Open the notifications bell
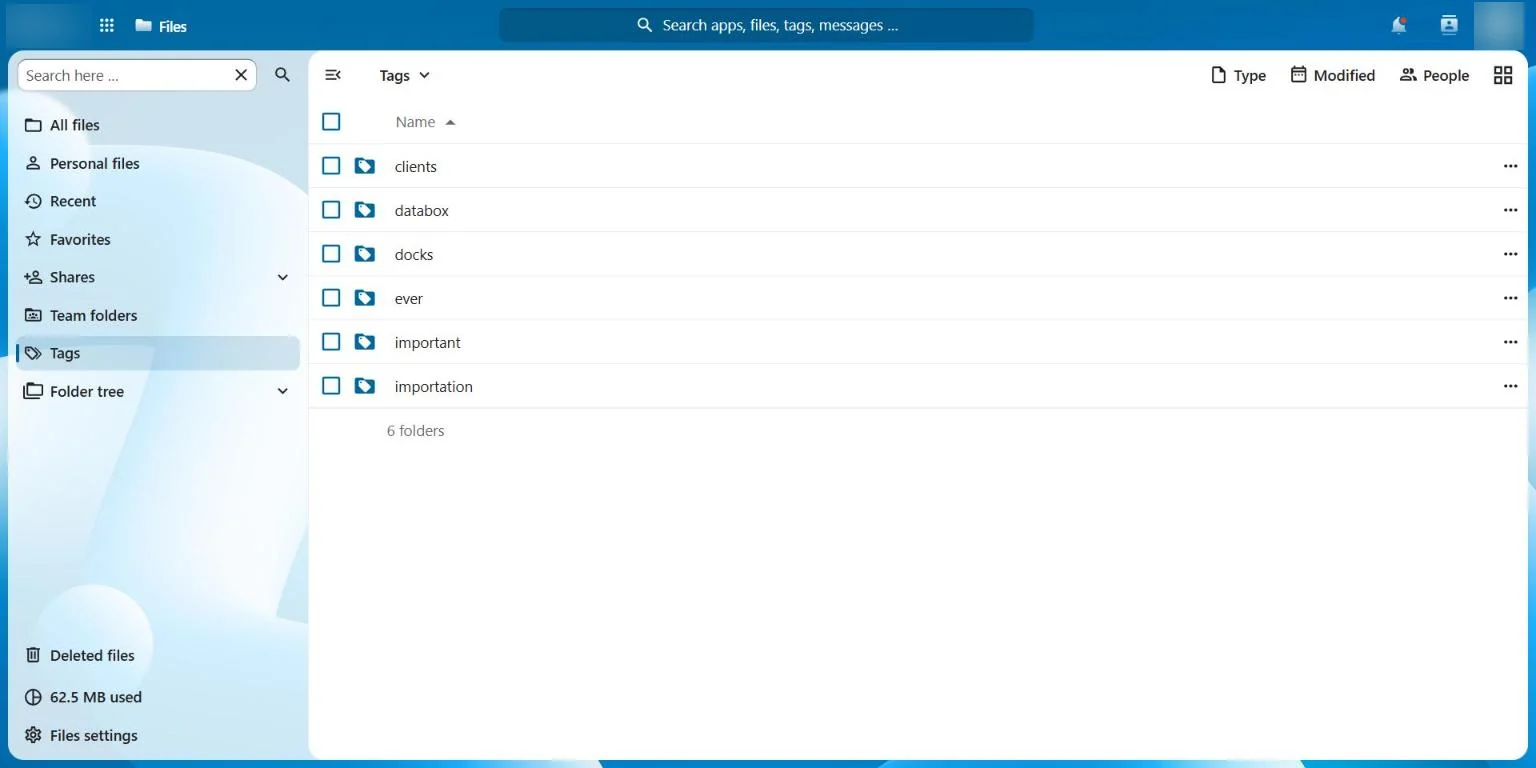Viewport: 1536px width, 768px height. pos(1399,26)
